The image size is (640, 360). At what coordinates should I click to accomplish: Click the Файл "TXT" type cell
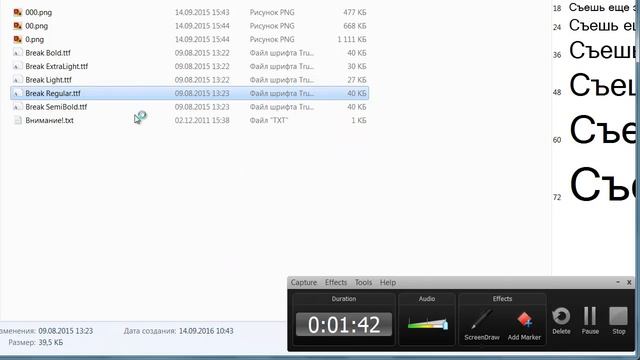tap(269, 120)
